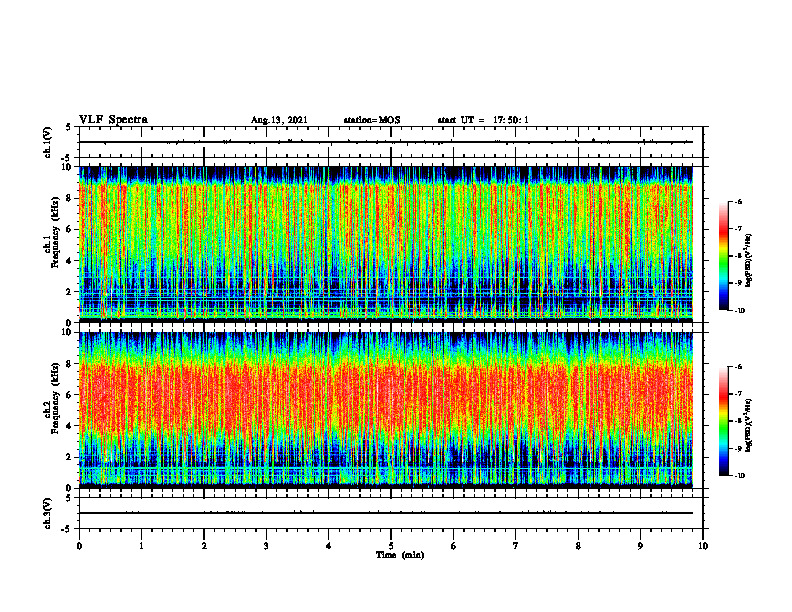The width and height of the screenshot is (792, 612).
Task: Click time axis tick label "10"
Action: click(x=703, y=546)
